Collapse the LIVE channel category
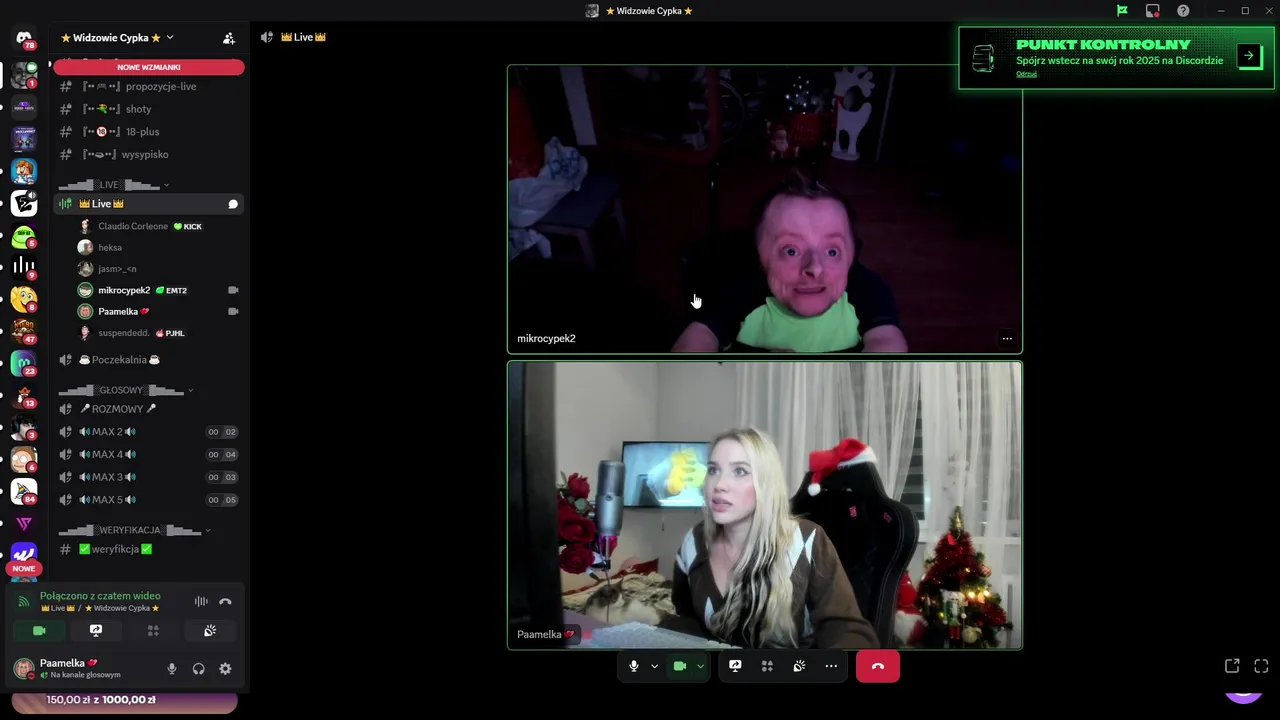The height and width of the screenshot is (720, 1280). click(114, 185)
